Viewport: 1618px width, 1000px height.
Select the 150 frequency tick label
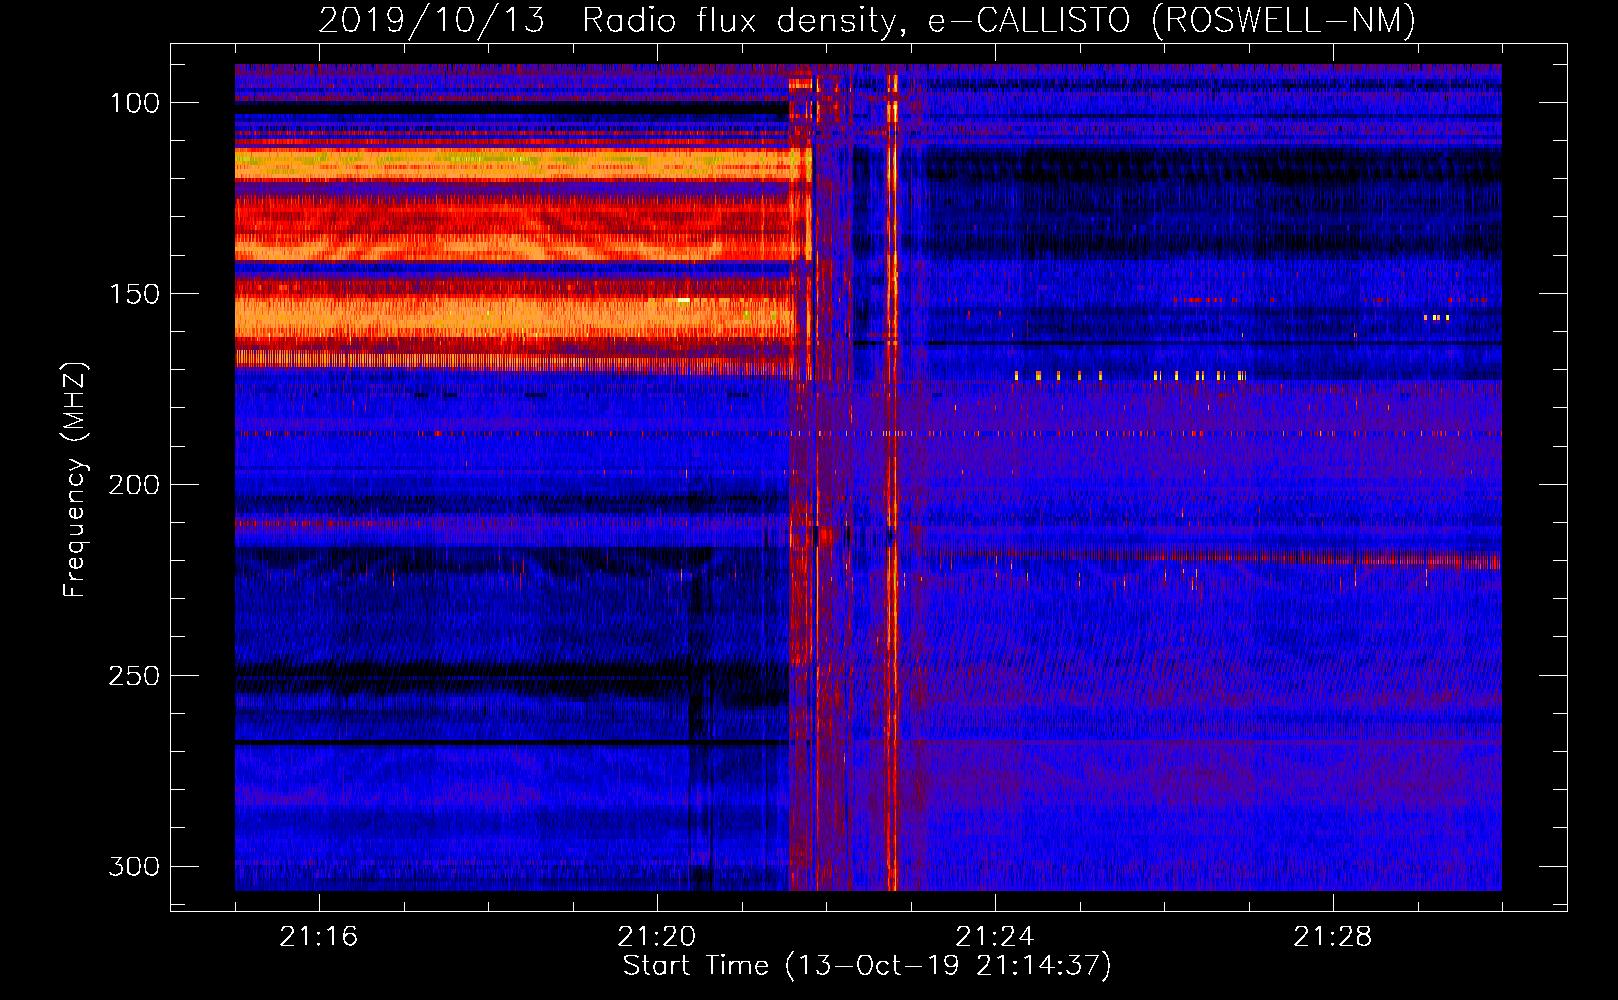coord(134,294)
